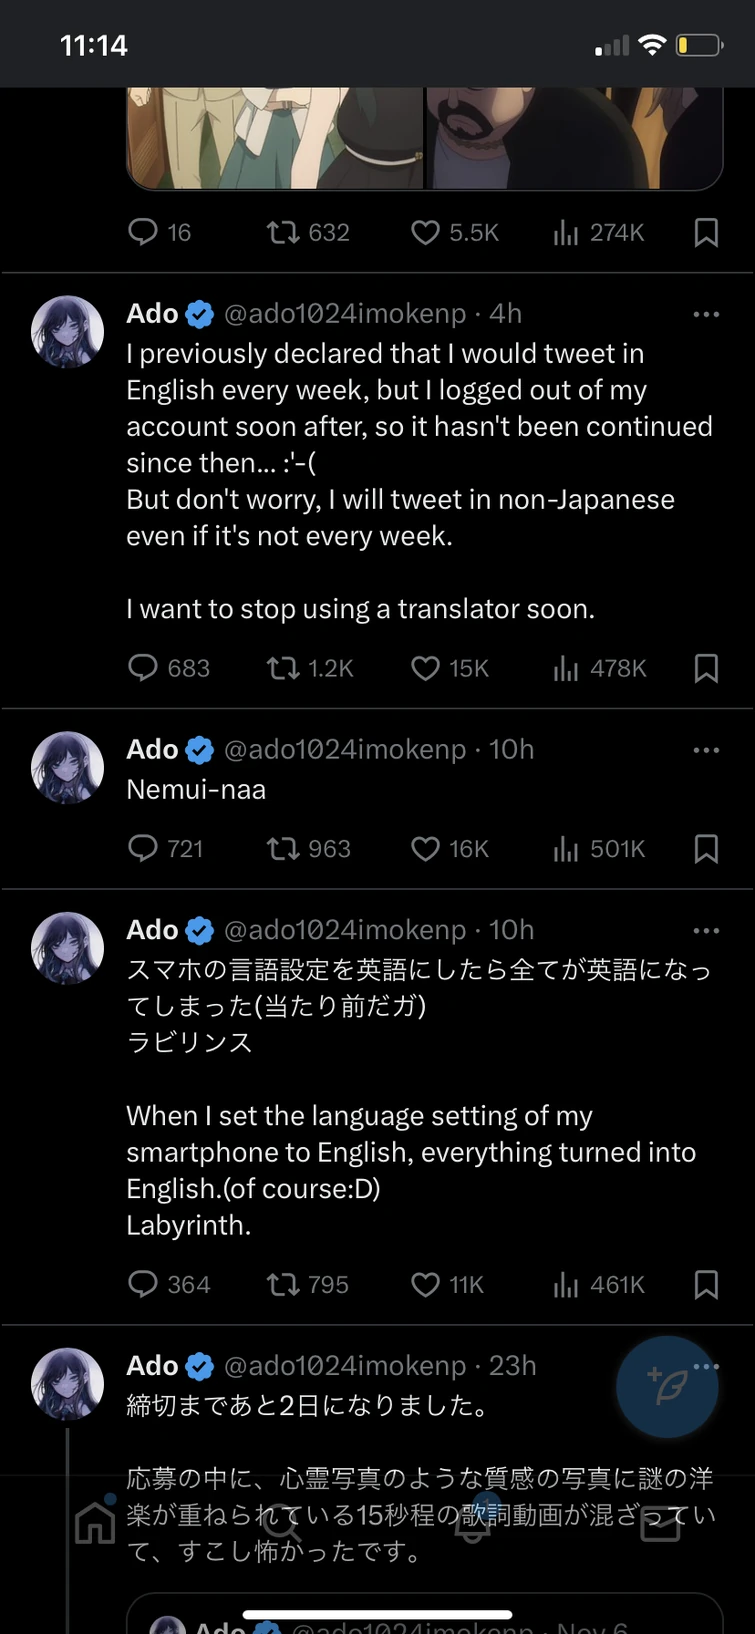Bookmark the Labyrinth tweet
Image resolution: width=755 pixels, height=1634 pixels.
[x=706, y=1284]
